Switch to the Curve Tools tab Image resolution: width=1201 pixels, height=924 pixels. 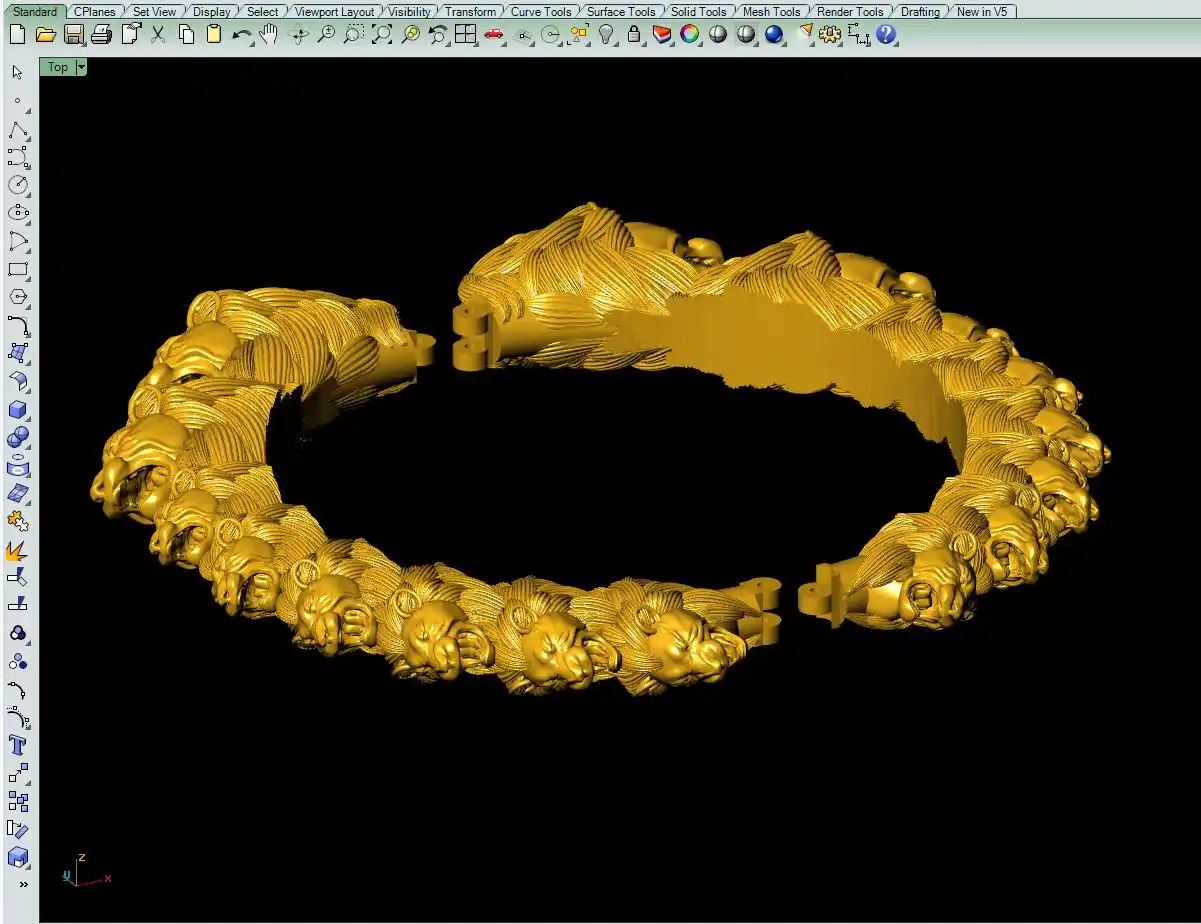pyautogui.click(x=541, y=12)
